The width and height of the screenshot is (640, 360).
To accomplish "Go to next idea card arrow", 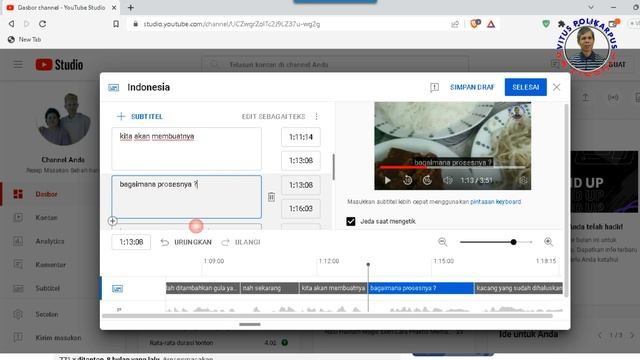I will coord(632,335).
